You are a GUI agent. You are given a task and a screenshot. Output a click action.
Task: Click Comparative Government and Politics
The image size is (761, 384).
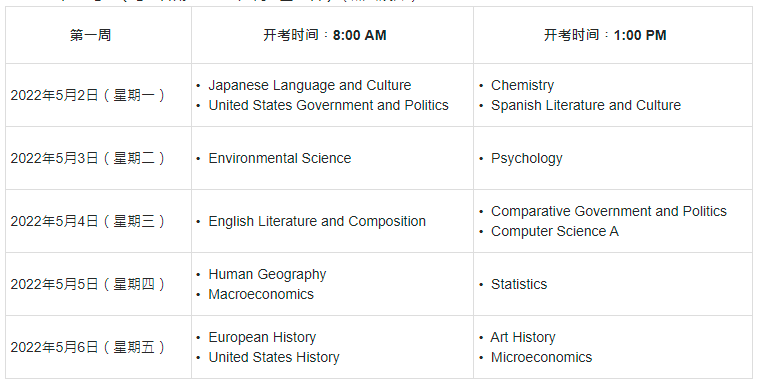(609, 211)
